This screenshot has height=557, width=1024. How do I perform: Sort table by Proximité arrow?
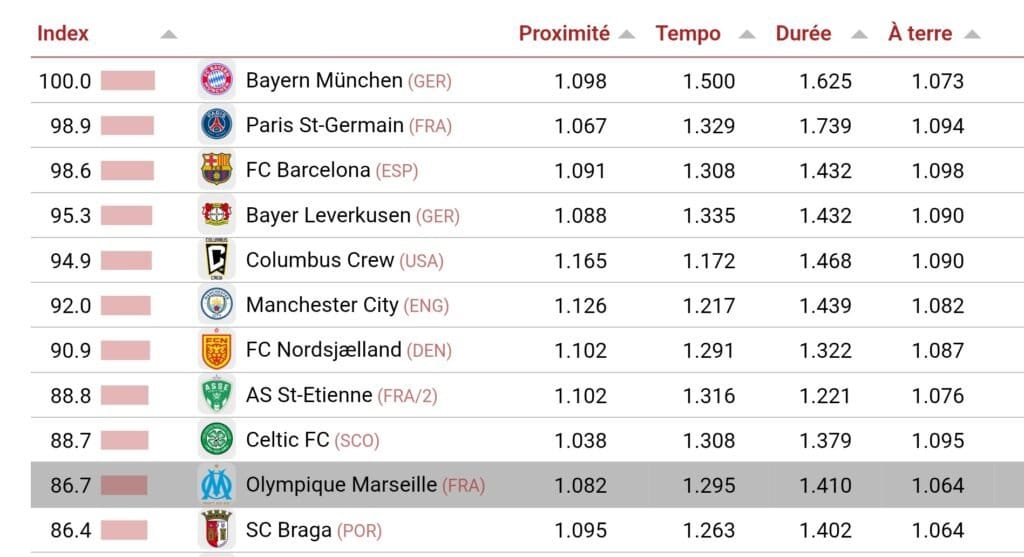point(627,34)
